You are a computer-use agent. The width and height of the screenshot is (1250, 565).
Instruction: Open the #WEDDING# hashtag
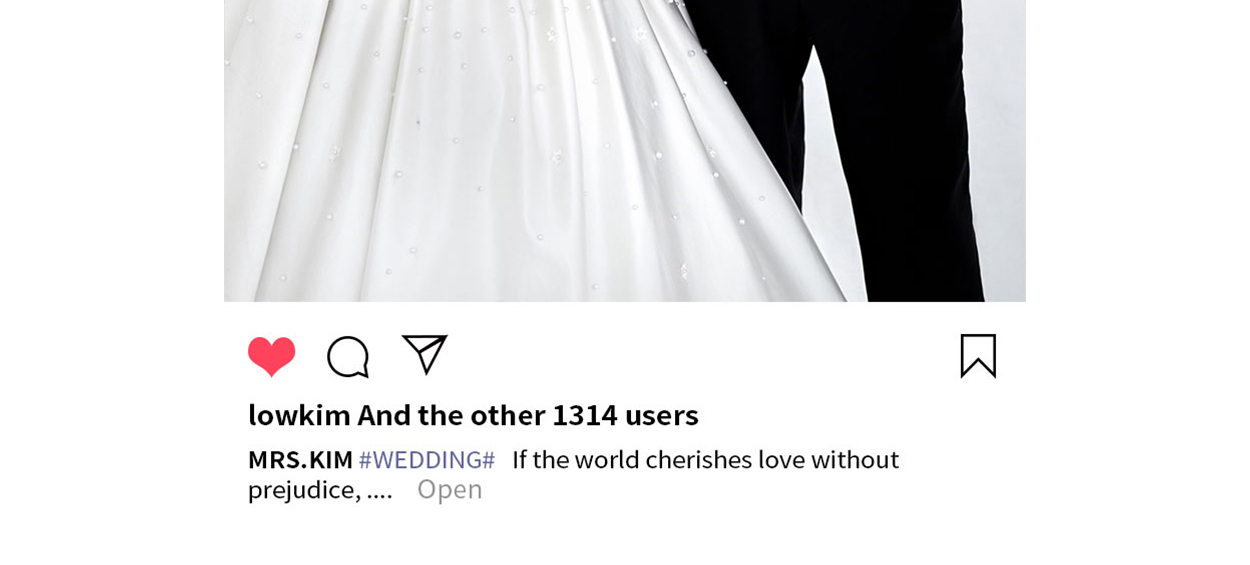coord(427,459)
